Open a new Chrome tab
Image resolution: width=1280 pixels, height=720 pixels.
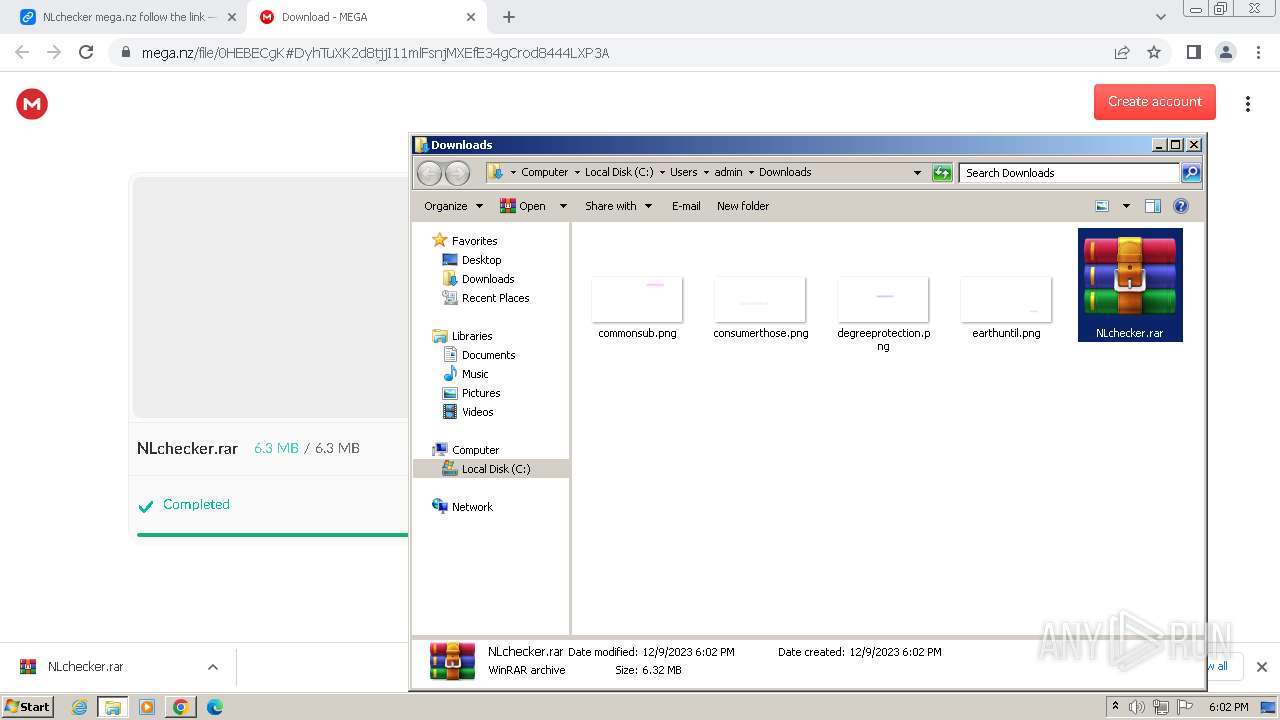coord(509,17)
